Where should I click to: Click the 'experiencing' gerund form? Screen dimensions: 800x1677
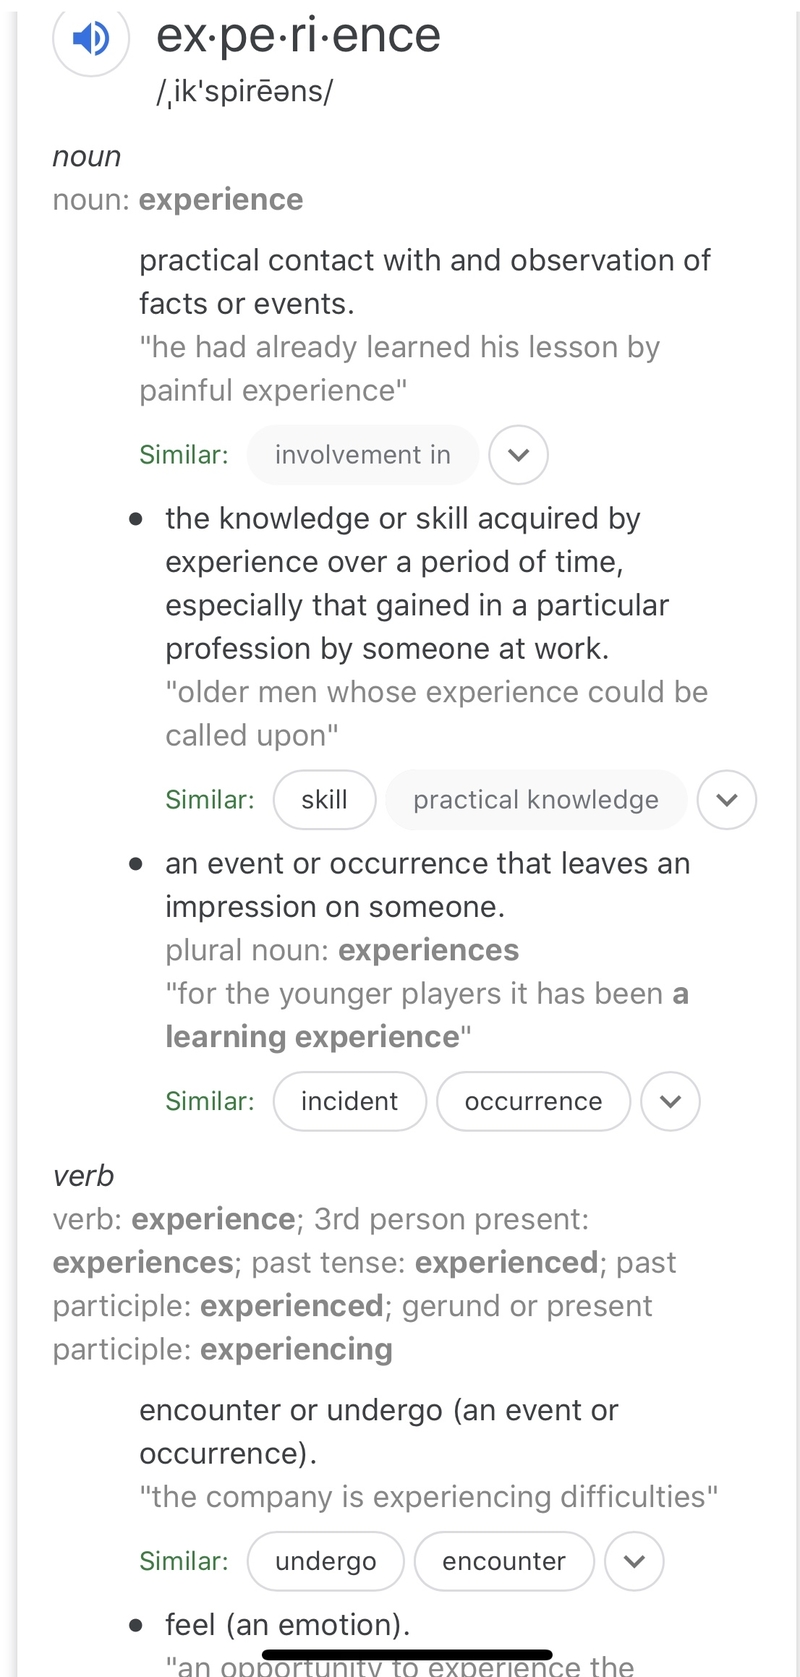[x=296, y=1349]
